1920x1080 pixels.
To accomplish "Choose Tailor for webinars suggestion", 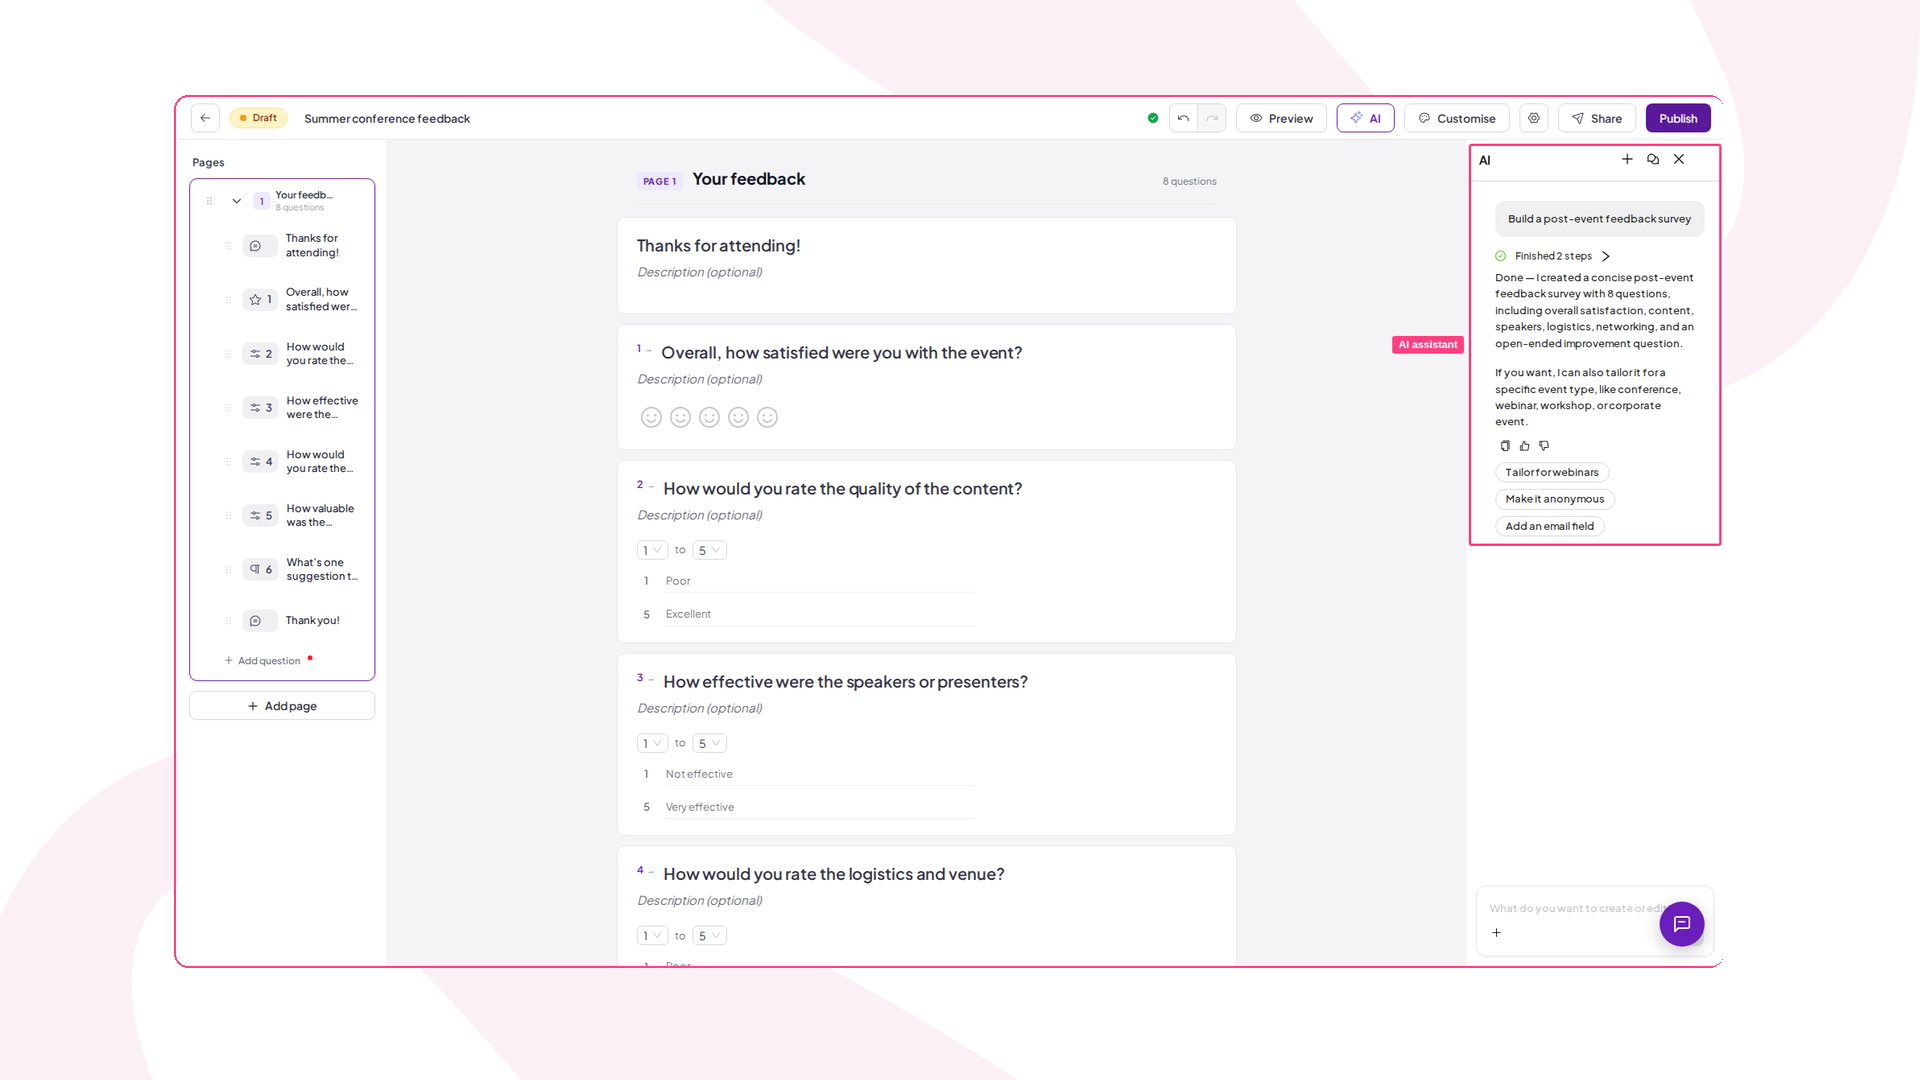I will click(1552, 472).
